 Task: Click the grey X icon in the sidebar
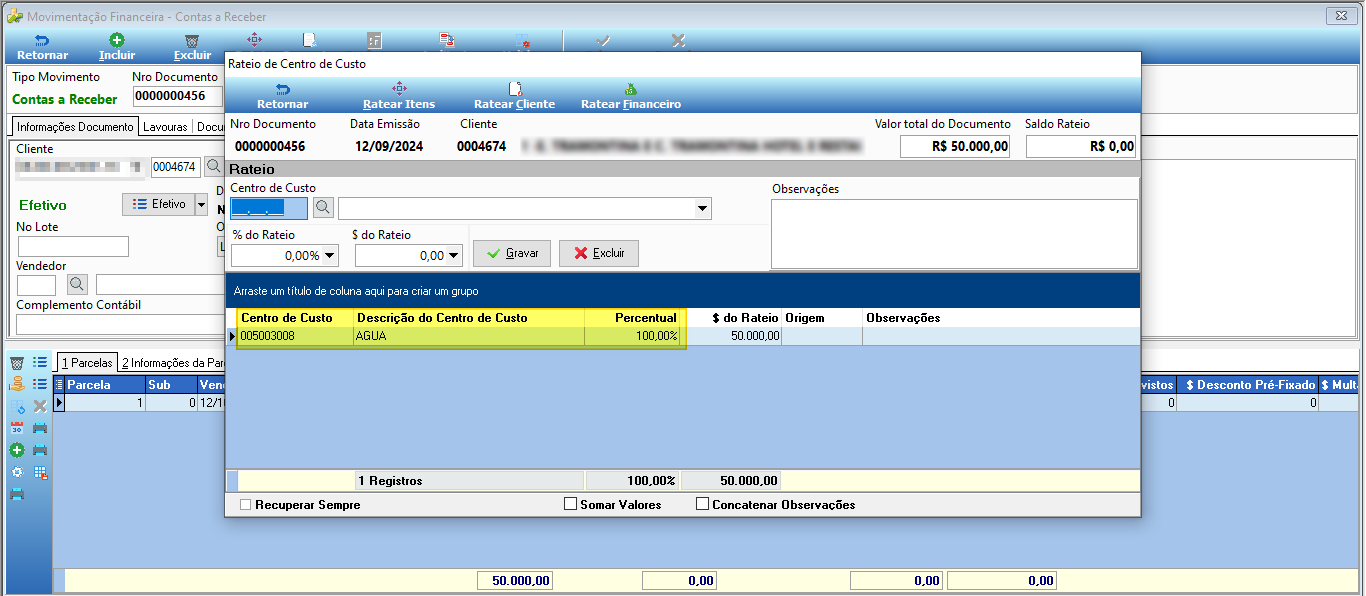click(x=40, y=406)
